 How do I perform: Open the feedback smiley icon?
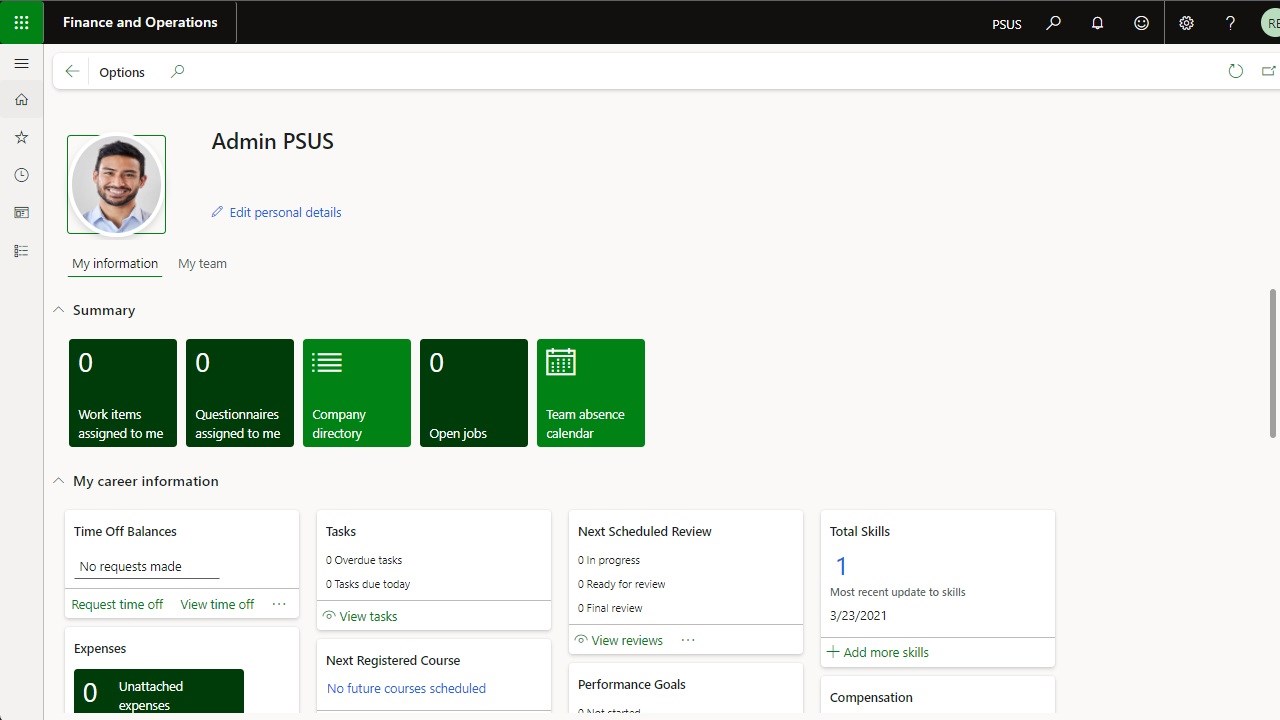[x=1141, y=23]
